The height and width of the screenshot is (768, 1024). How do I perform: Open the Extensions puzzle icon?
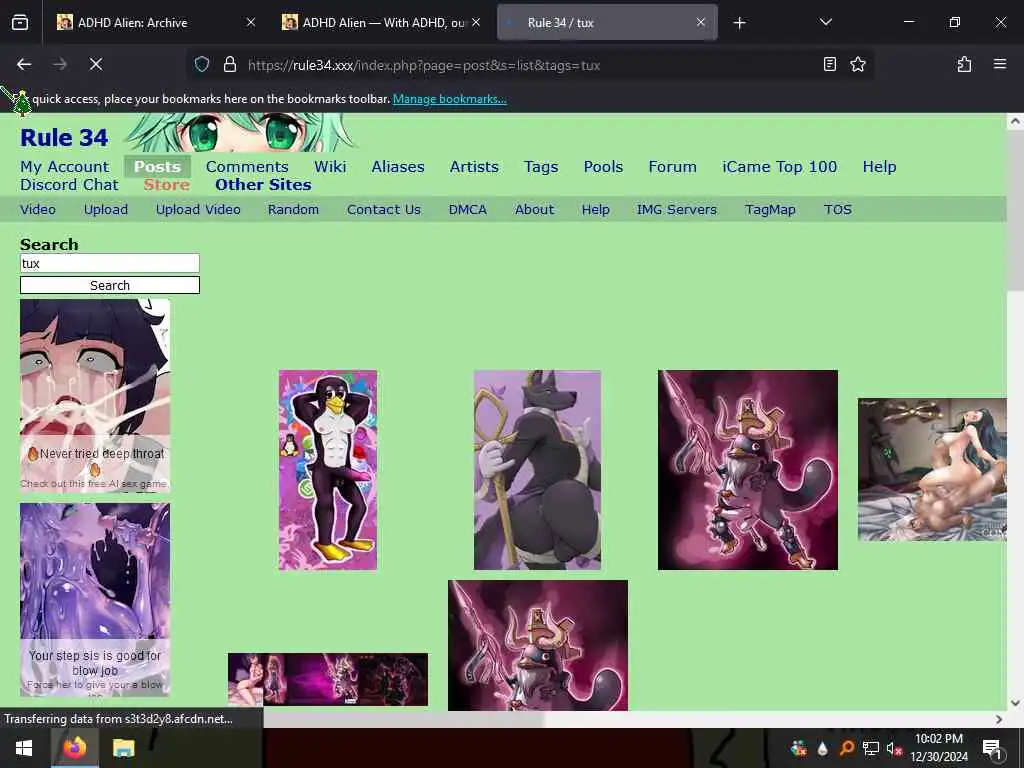[x=964, y=64]
